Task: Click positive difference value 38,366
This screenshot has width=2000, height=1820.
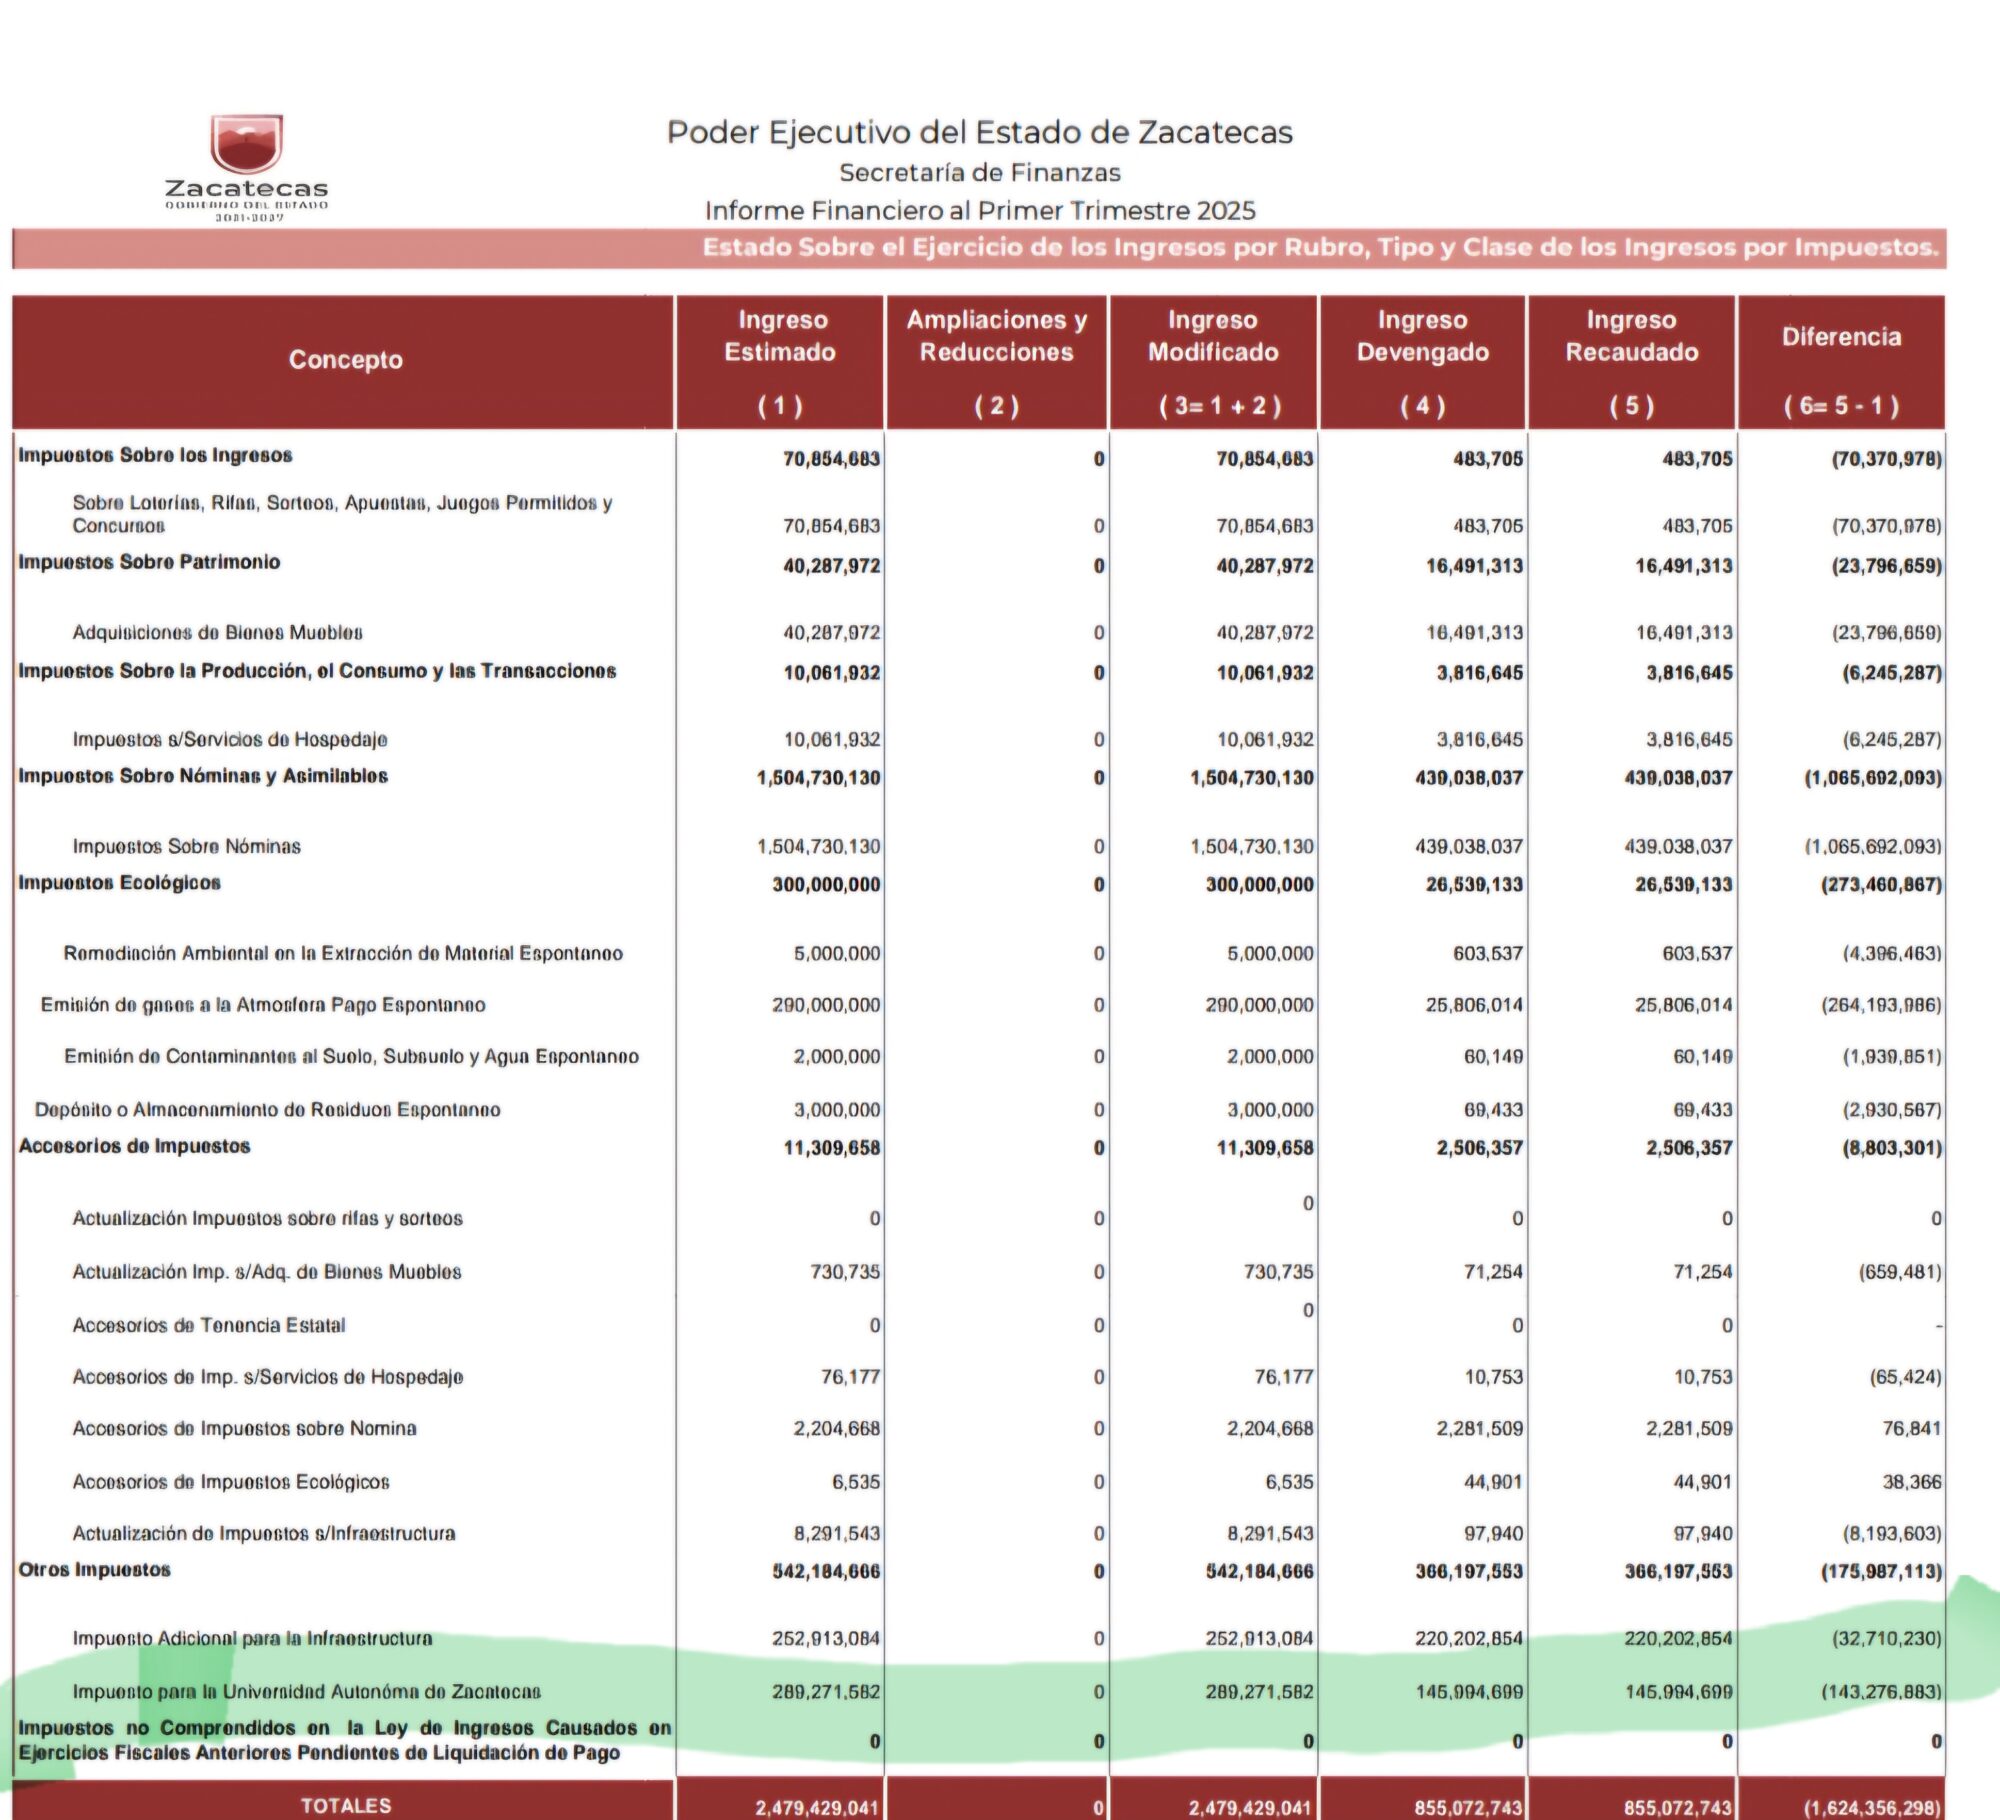Action: point(1912,1482)
